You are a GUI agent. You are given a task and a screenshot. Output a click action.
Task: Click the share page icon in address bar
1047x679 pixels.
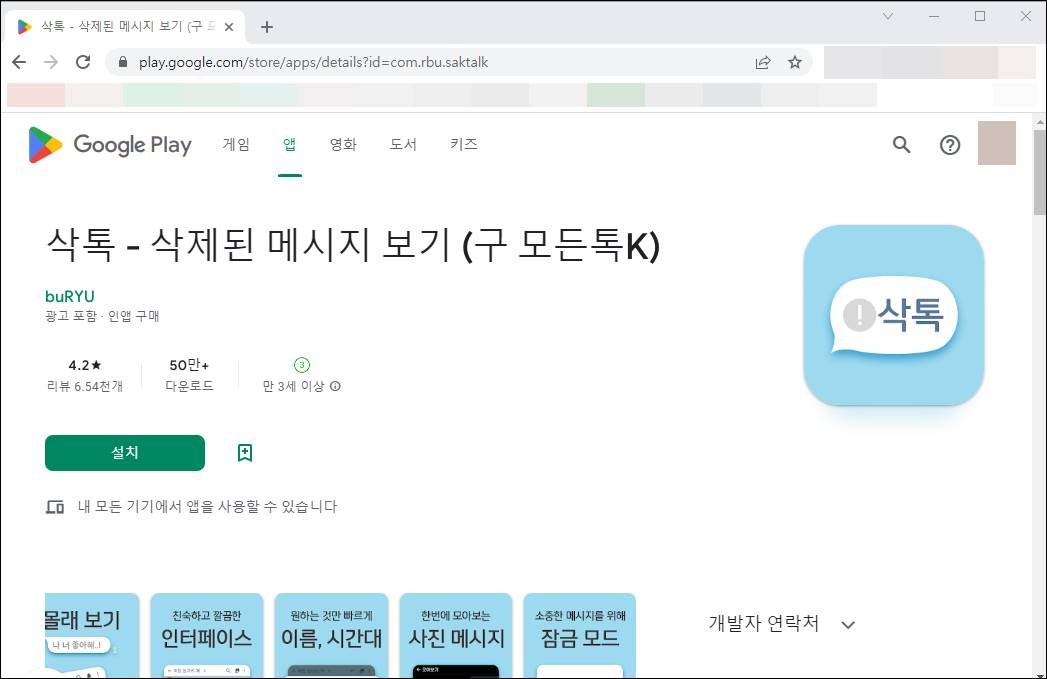(763, 62)
